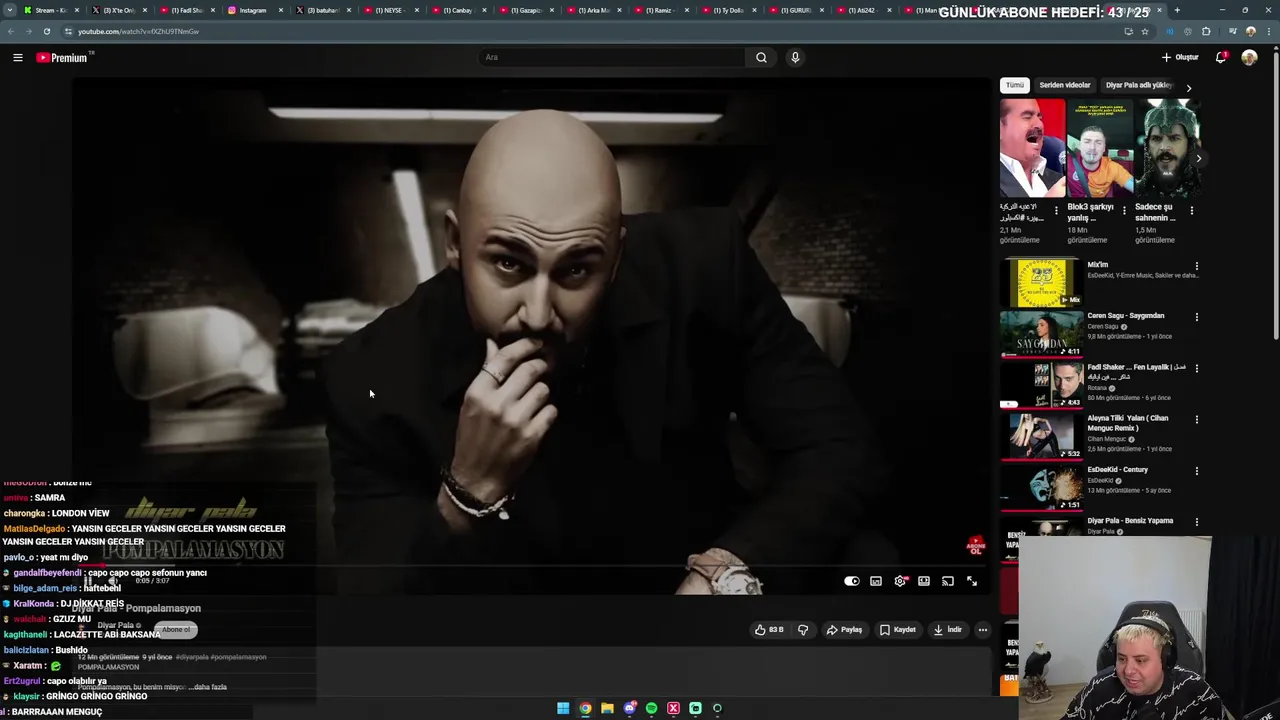Screen dimensions: 1280x720
Task: Like the video showing 83 B
Action: [x=769, y=630]
